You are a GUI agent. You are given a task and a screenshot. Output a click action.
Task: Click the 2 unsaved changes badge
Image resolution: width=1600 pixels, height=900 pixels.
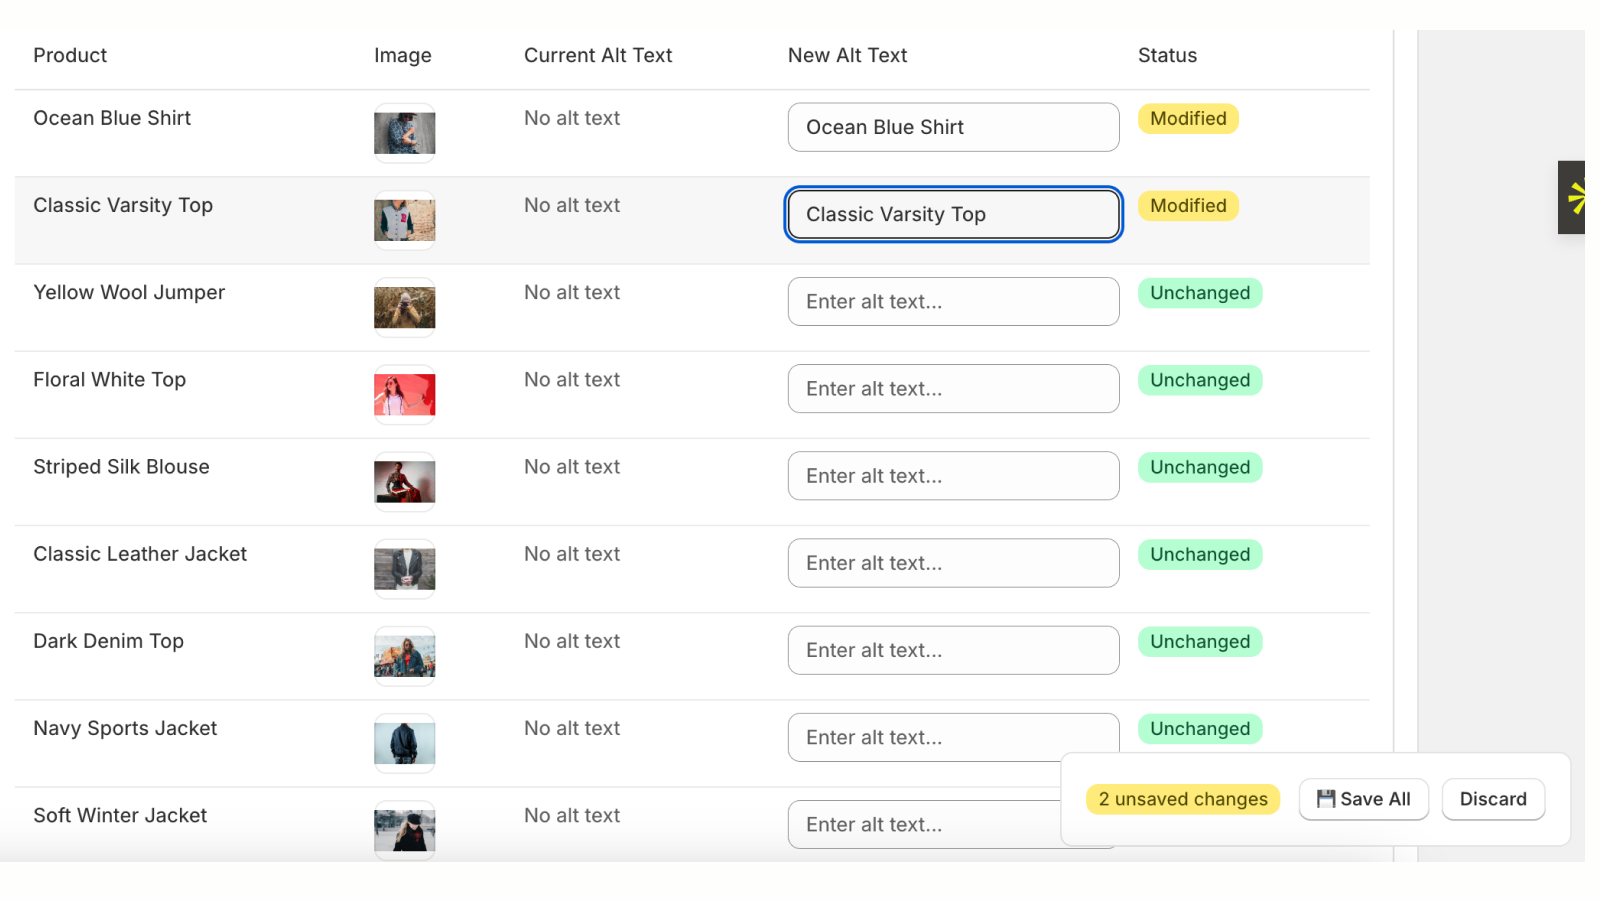pos(1183,799)
